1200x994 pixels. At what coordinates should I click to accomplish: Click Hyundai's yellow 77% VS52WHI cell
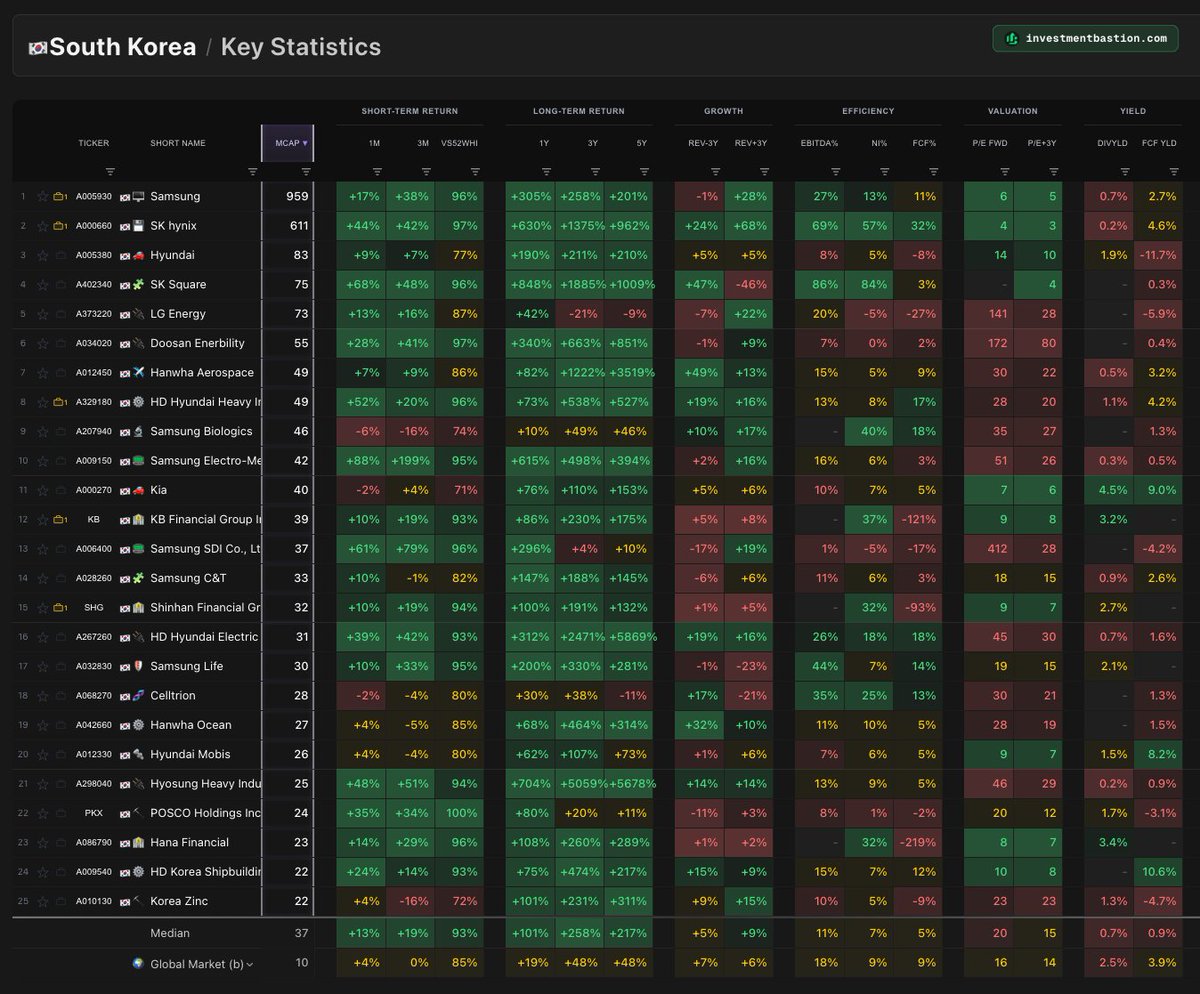(x=459, y=255)
